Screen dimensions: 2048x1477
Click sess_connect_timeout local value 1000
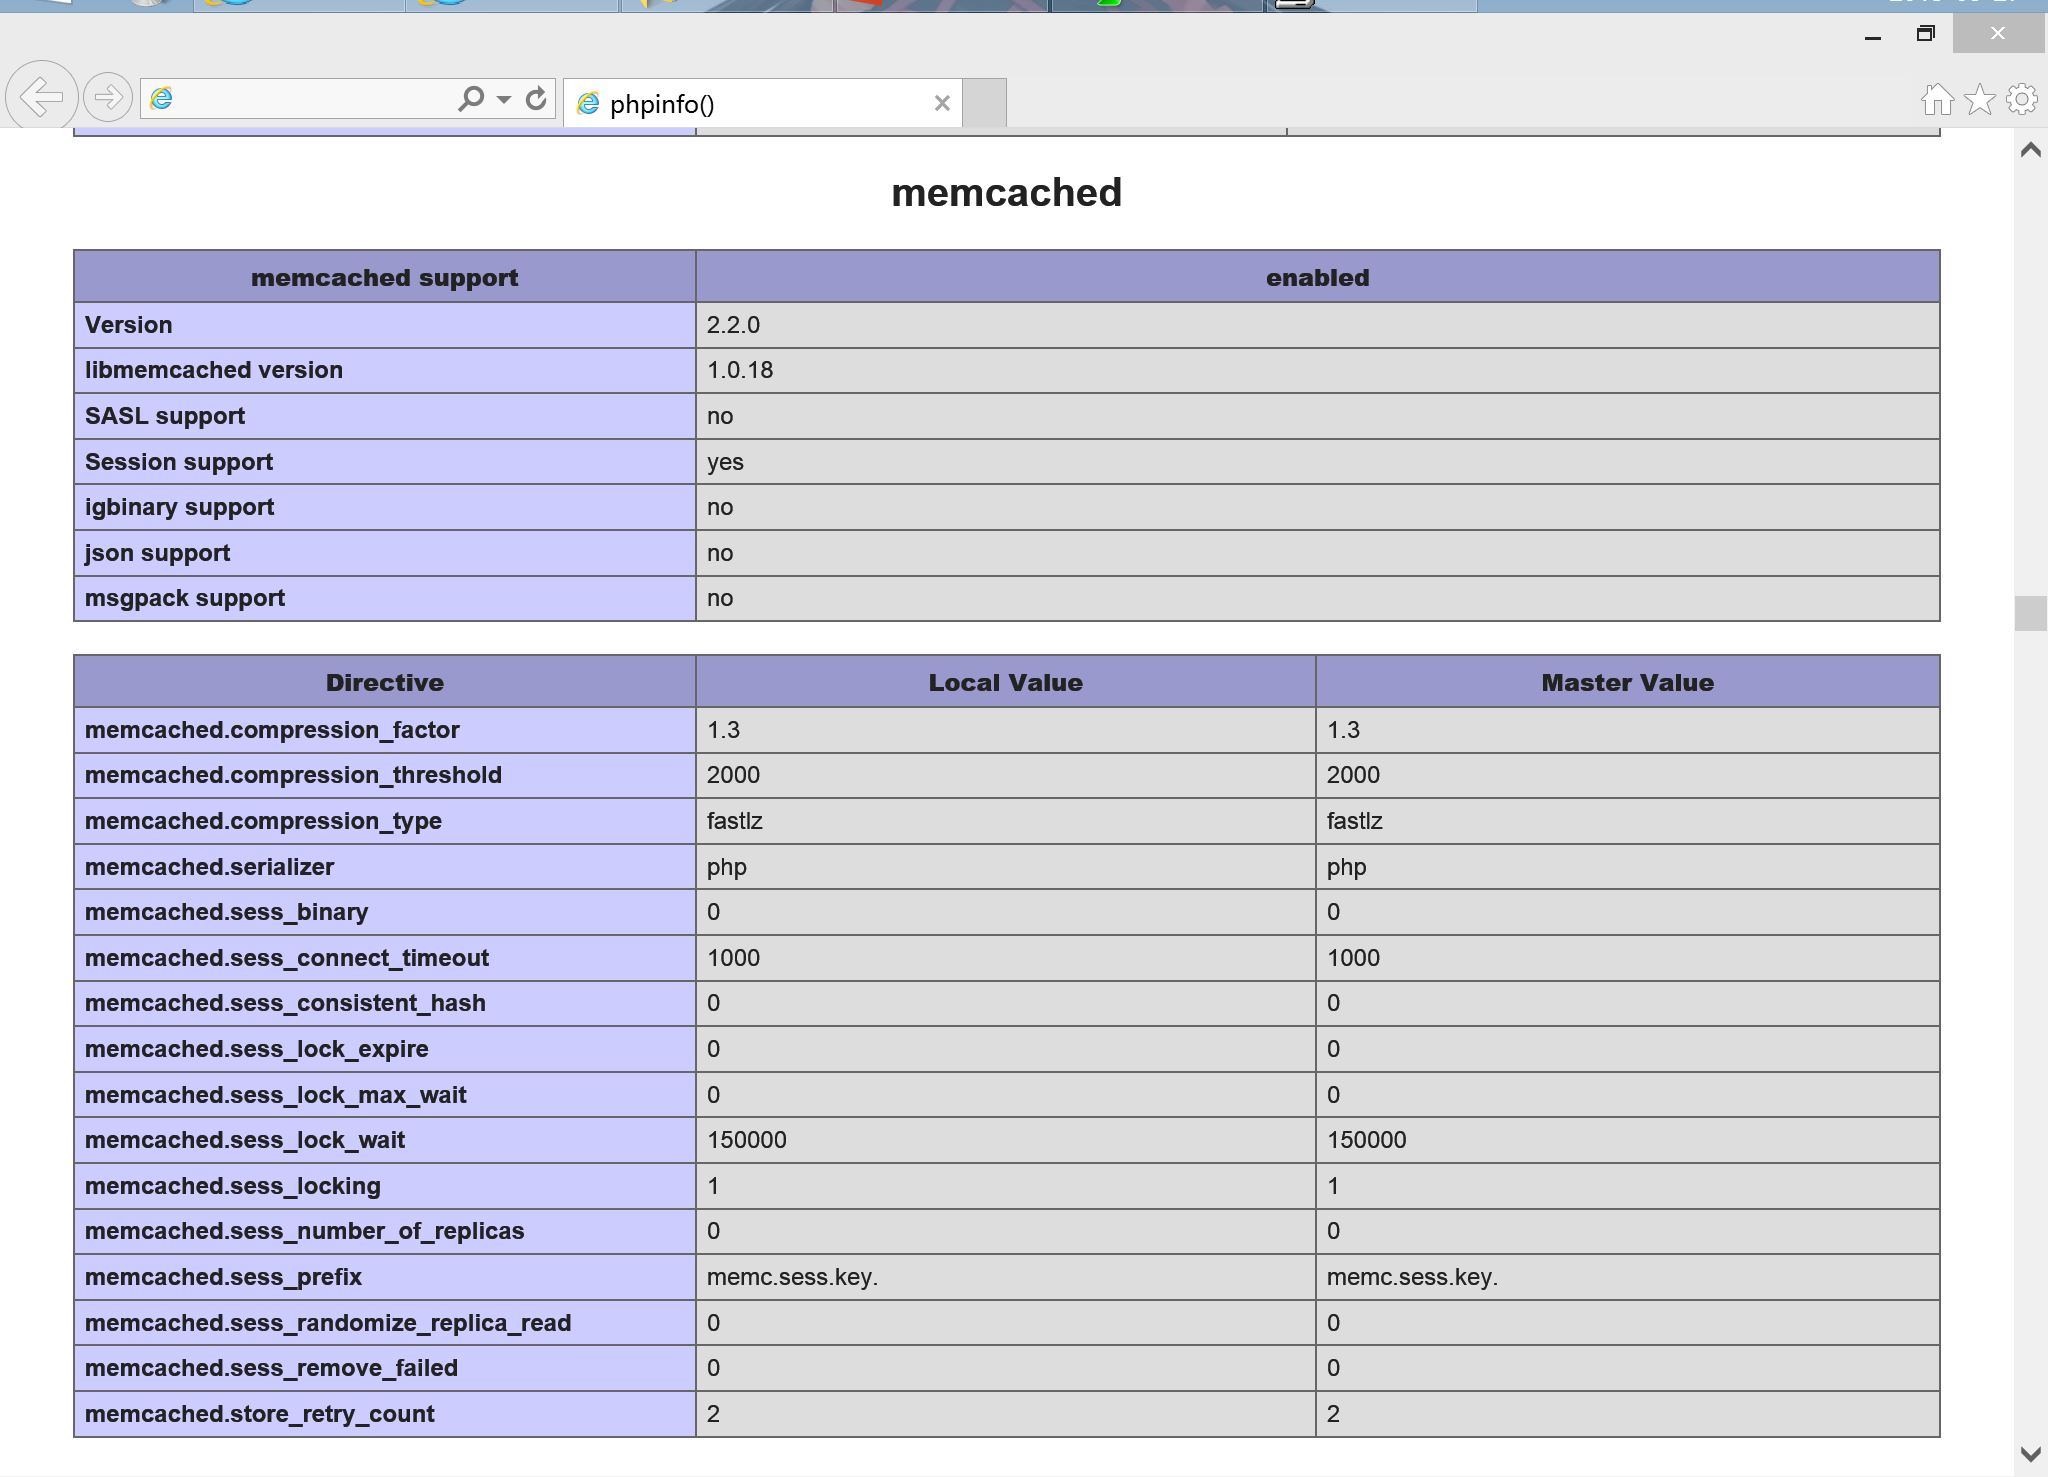pyautogui.click(x=733, y=958)
